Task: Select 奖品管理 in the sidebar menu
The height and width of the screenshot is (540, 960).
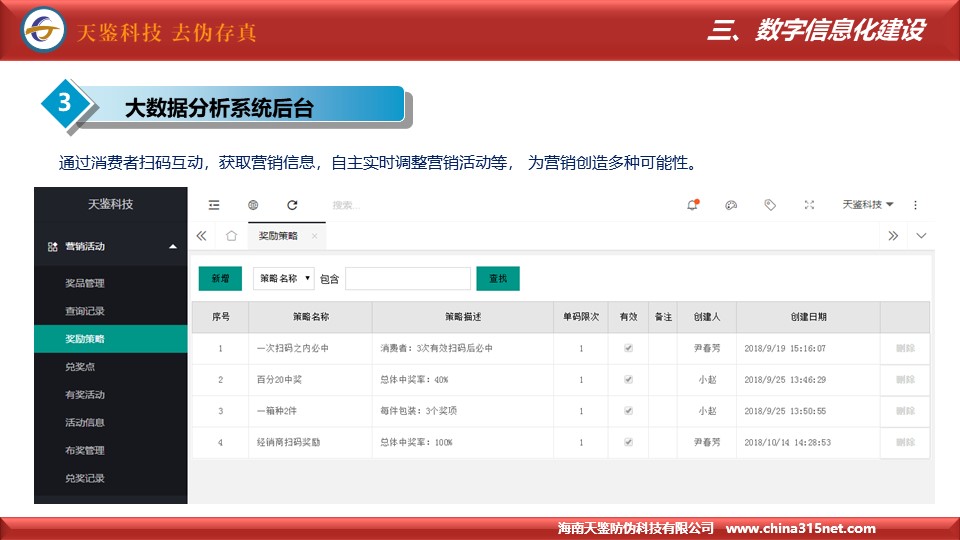Action: click(85, 283)
